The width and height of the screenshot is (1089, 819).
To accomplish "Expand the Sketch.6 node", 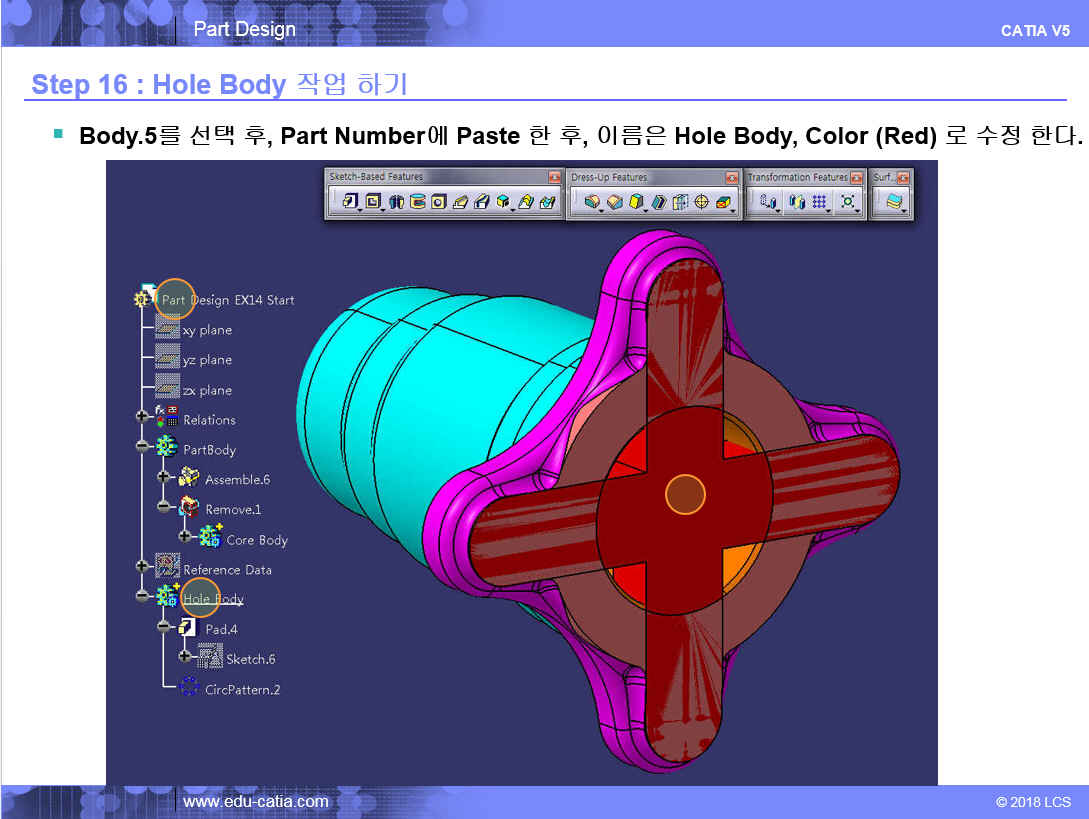I will (185, 656).
